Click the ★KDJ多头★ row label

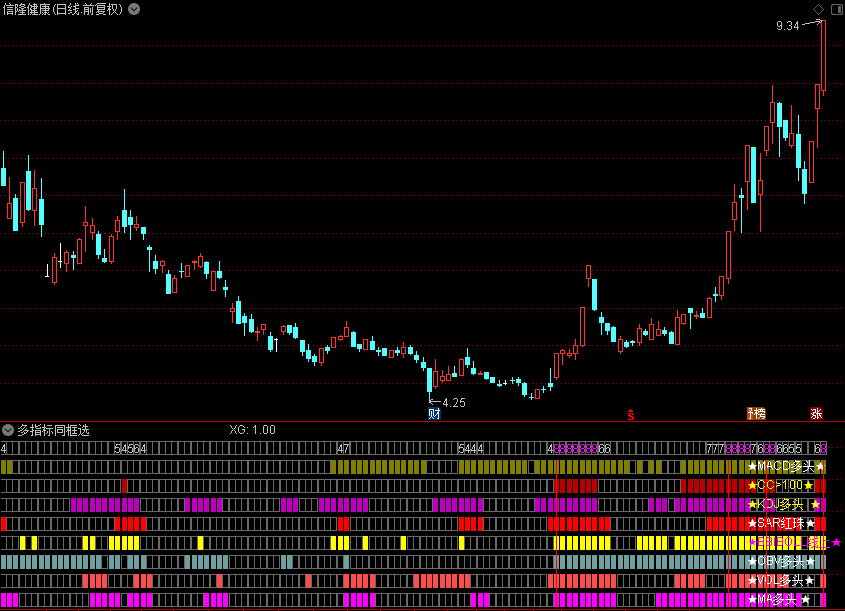(x=784, y=505)
